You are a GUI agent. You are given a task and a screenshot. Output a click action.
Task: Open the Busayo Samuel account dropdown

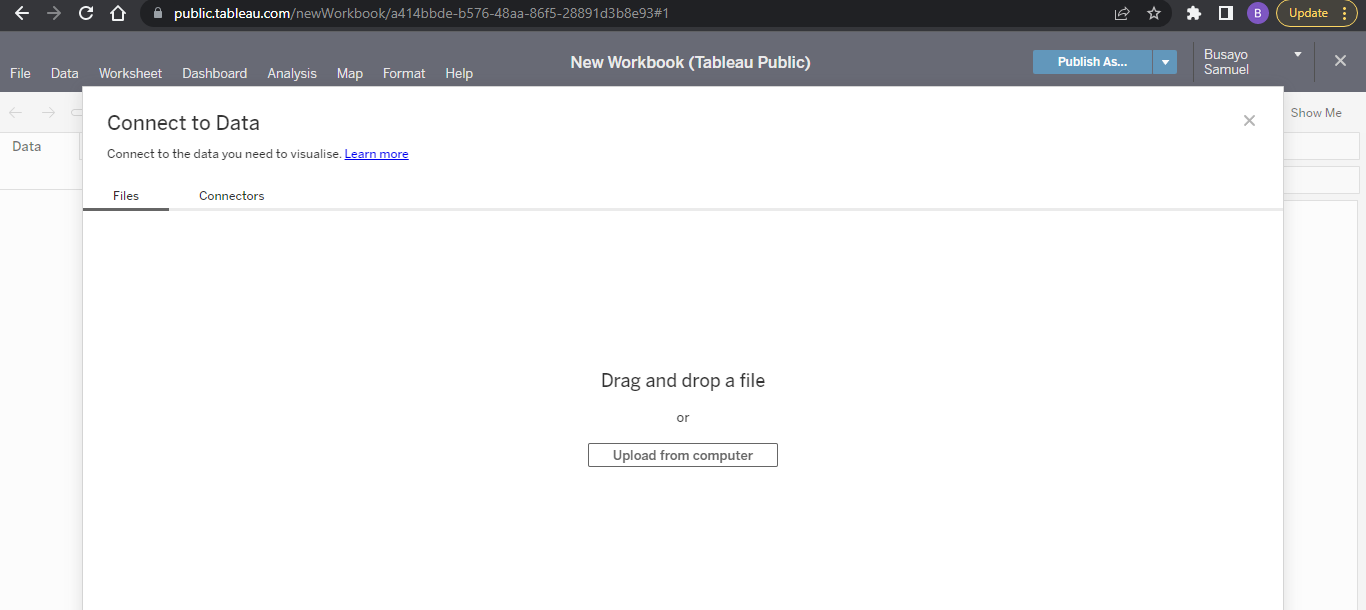pyautogui.click(x=1254, y=61)
